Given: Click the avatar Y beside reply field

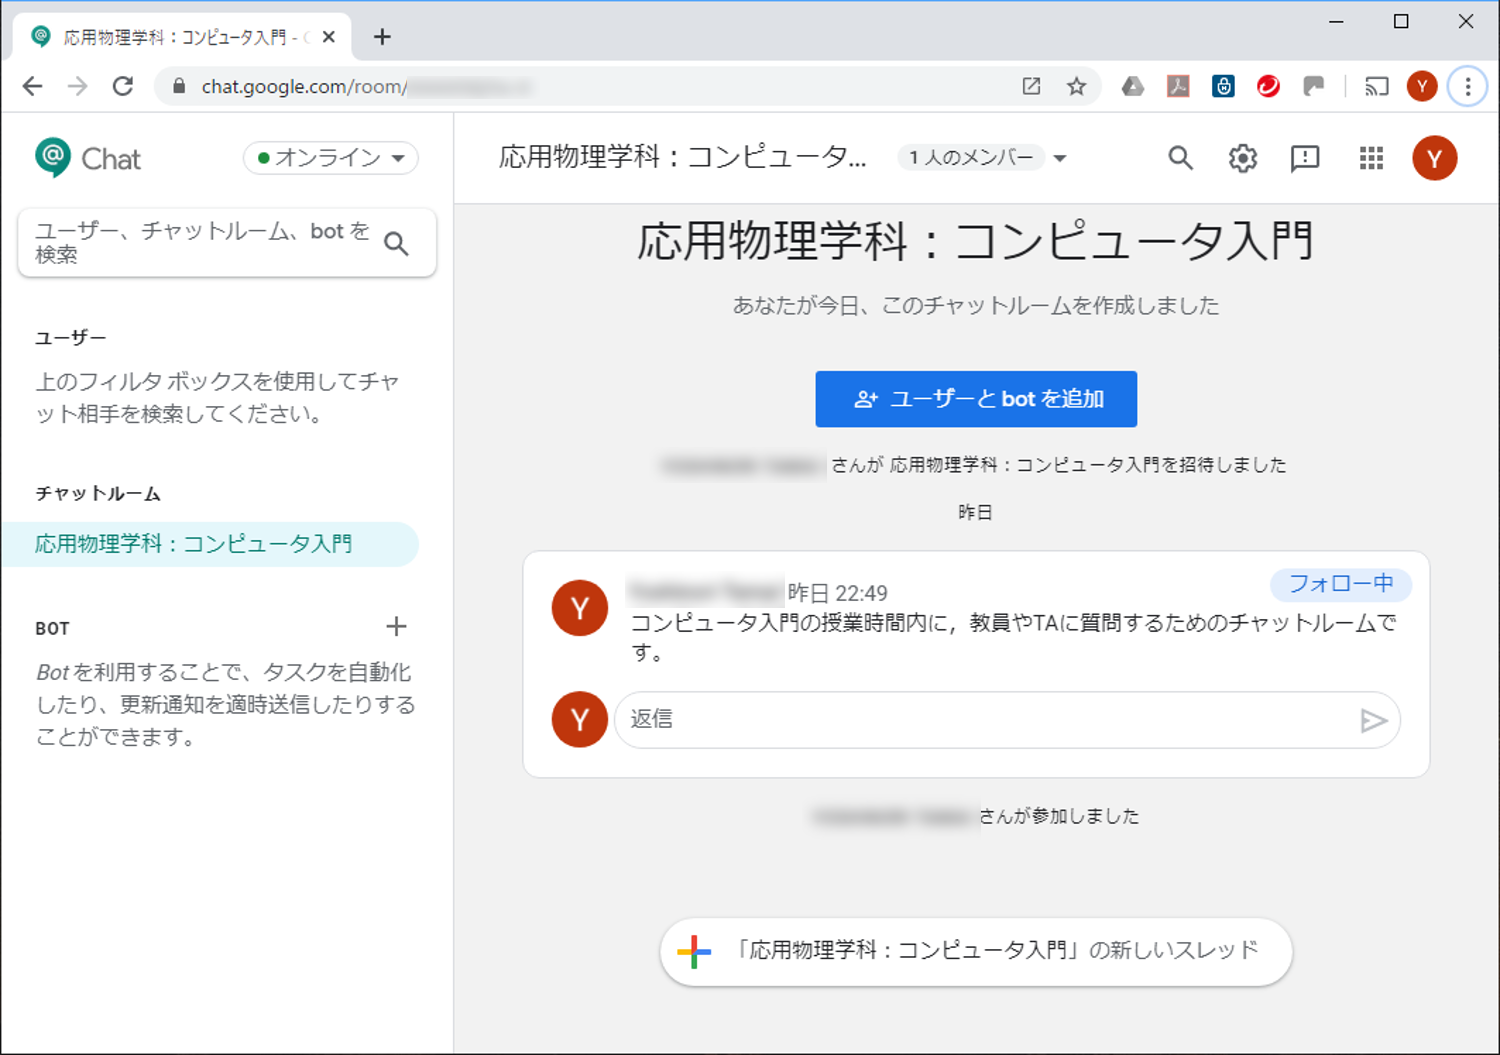Looking at the screenshot, I should pos(580,720).
